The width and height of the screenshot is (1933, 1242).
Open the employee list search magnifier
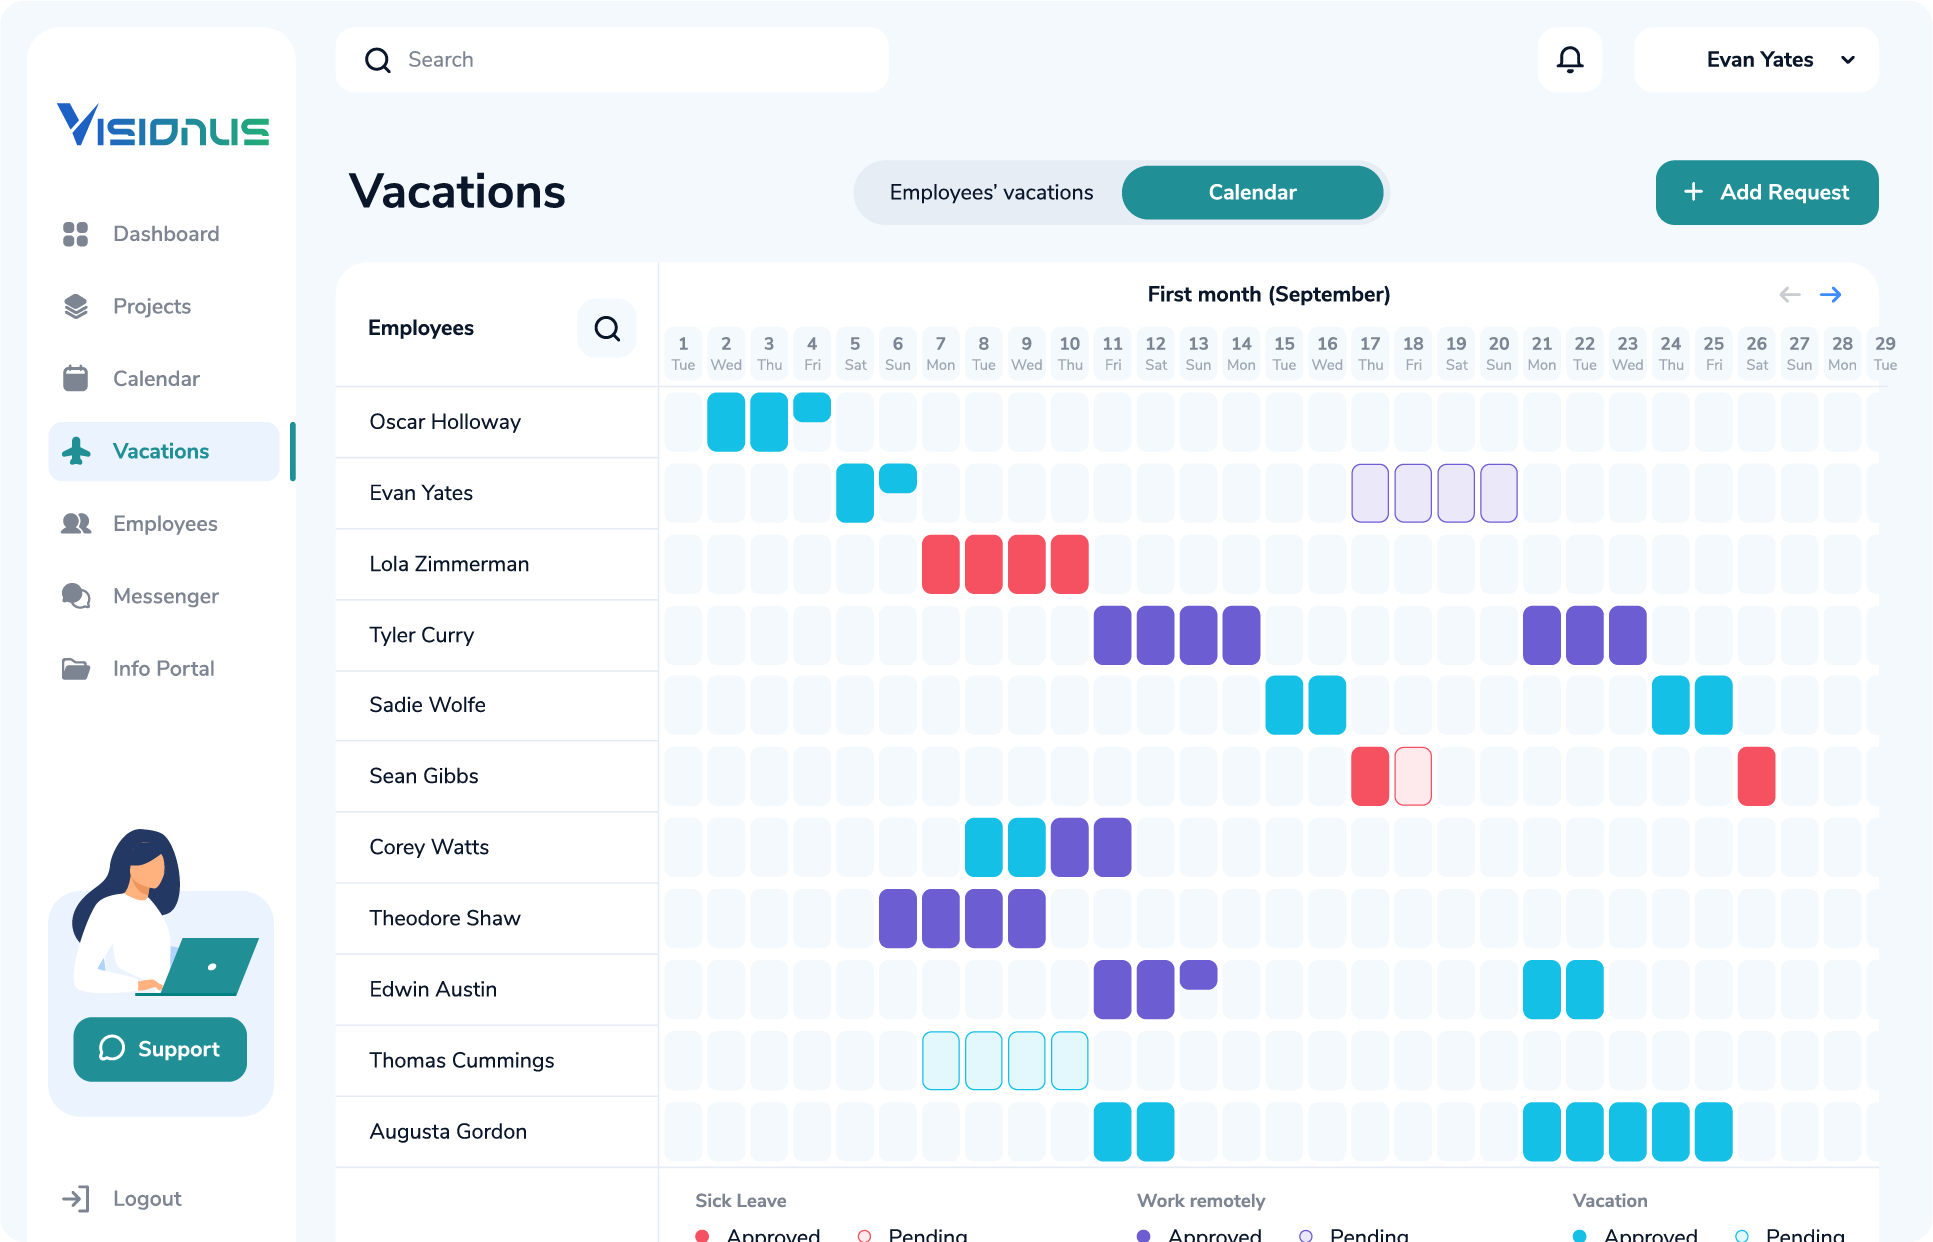[x=607, y=327]
